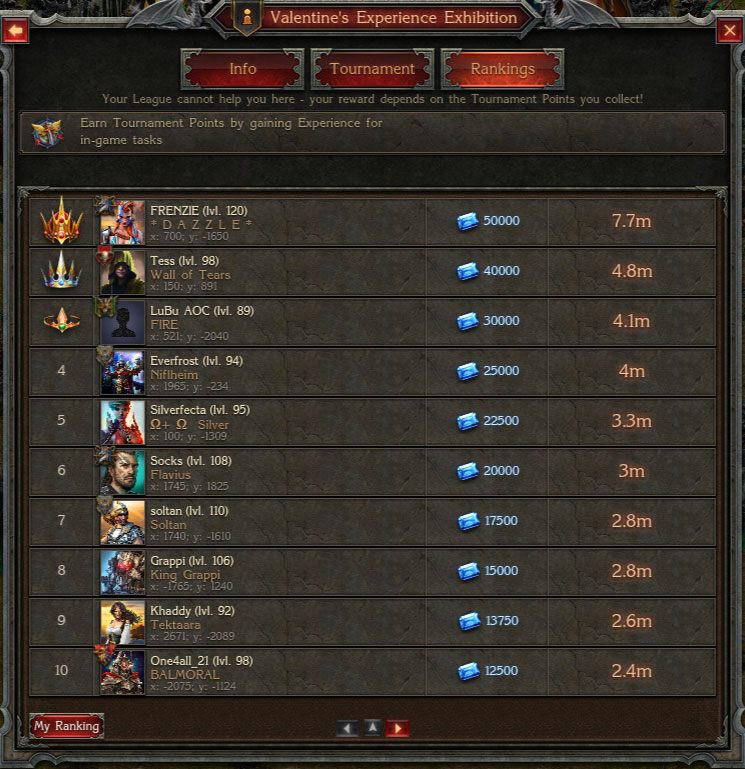
Task: Click the third-place tiara icon
Action: pyautogui.click(x=61, y=320)
